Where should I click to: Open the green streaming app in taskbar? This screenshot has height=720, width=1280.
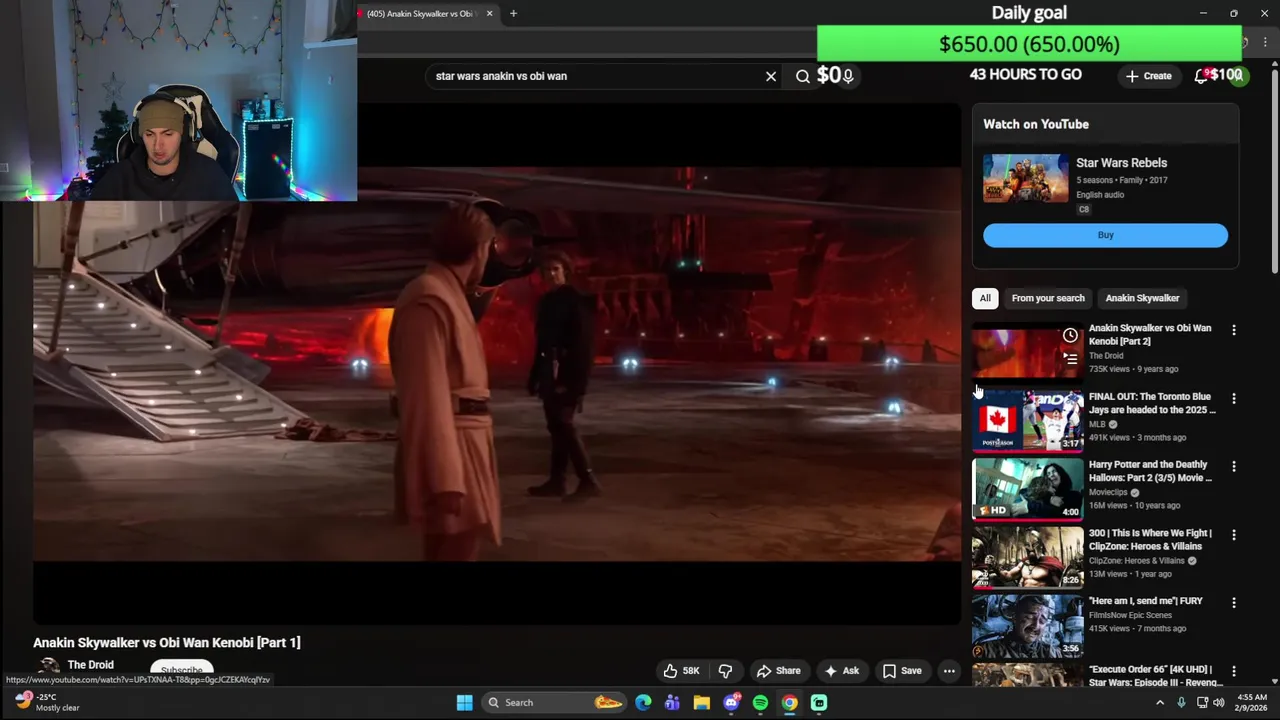pos(819,702)
